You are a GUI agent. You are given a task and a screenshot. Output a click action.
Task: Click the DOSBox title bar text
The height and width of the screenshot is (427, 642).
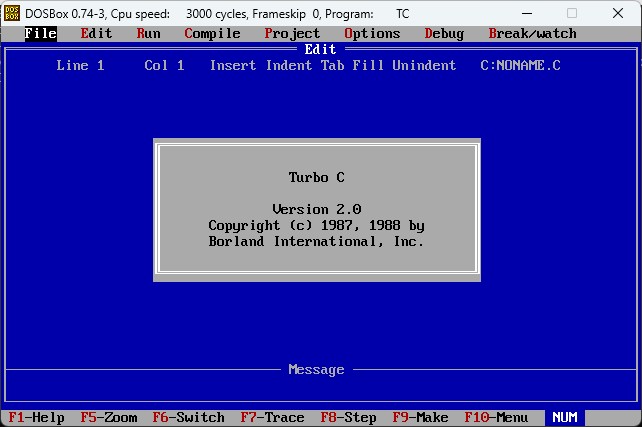pos(217,14)
